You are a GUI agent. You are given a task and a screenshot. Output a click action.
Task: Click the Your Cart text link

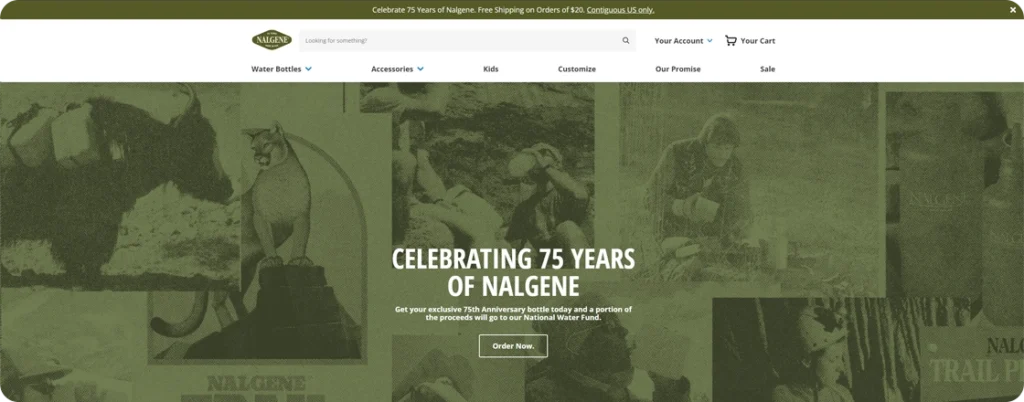[x=758, y=40]
